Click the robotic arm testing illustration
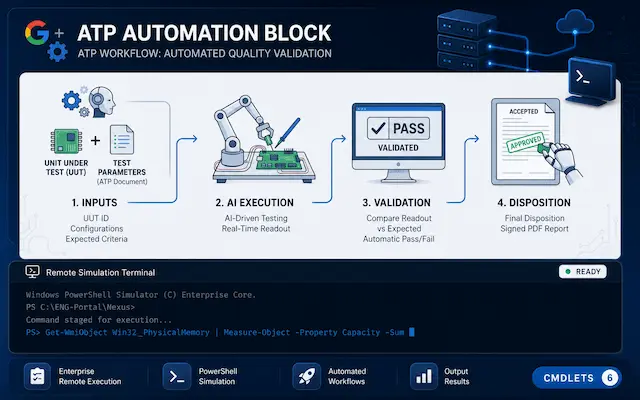Viewport: 640px width, 400px height. [x=264, y=139]
